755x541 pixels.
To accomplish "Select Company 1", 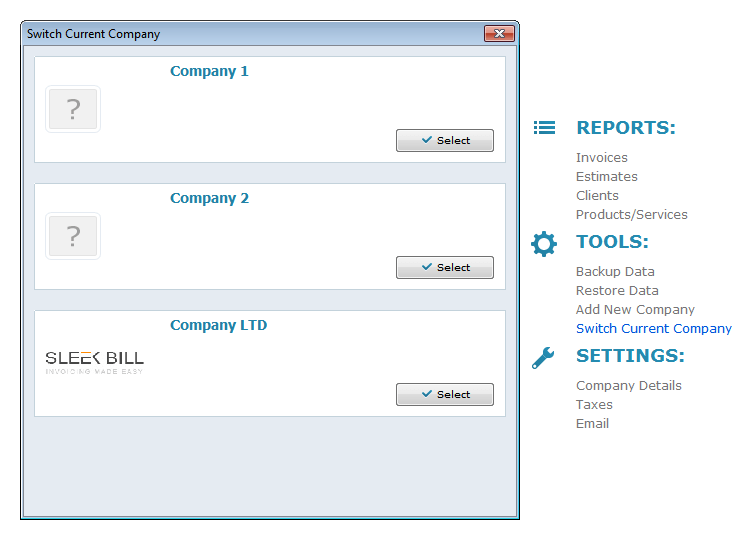I will coord(445,141).
